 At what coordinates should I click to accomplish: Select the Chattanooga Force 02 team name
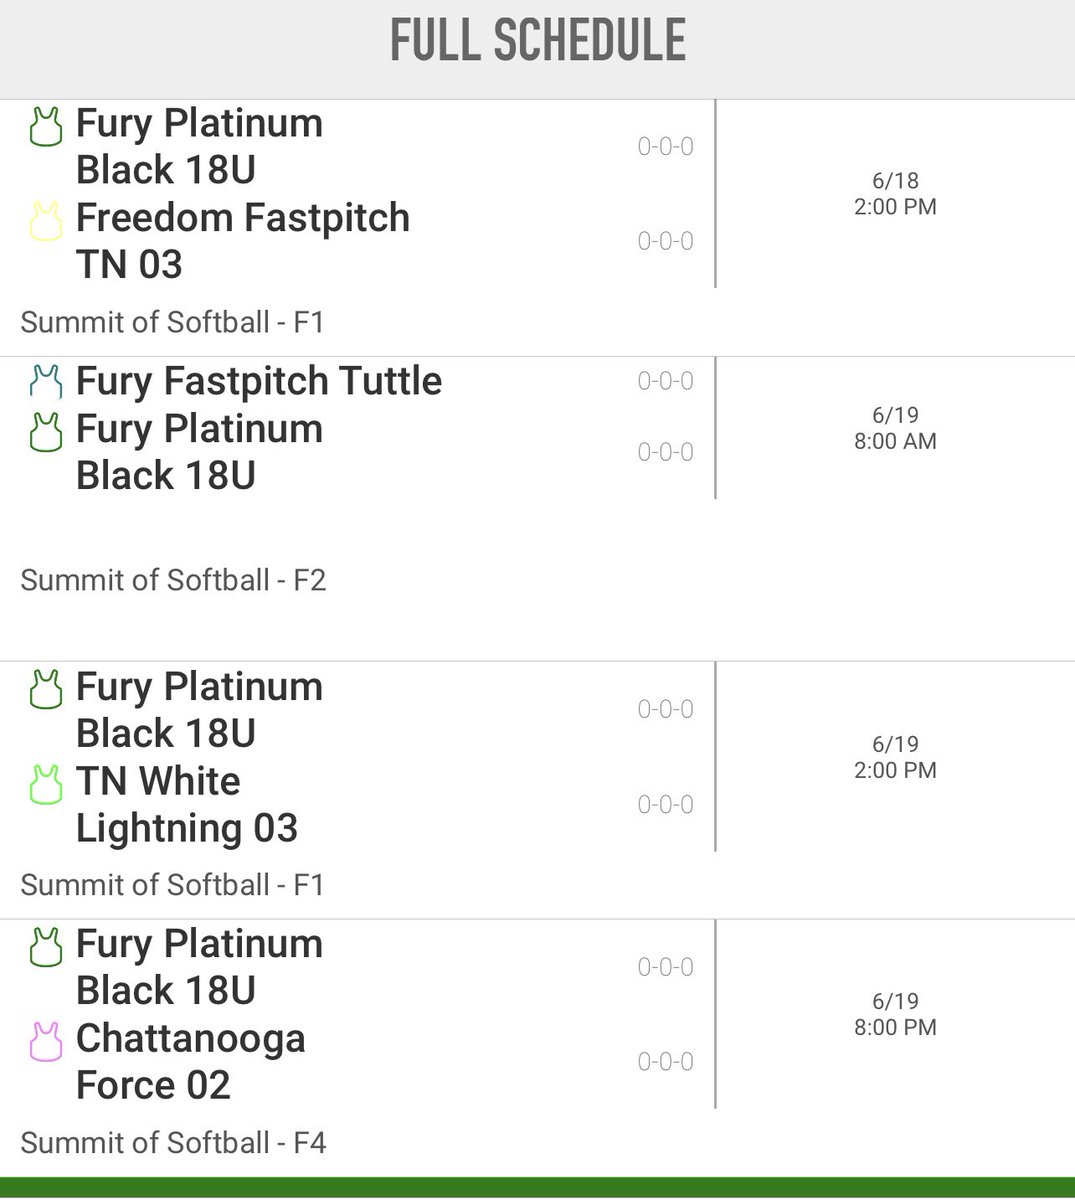tap(190, 1062)
